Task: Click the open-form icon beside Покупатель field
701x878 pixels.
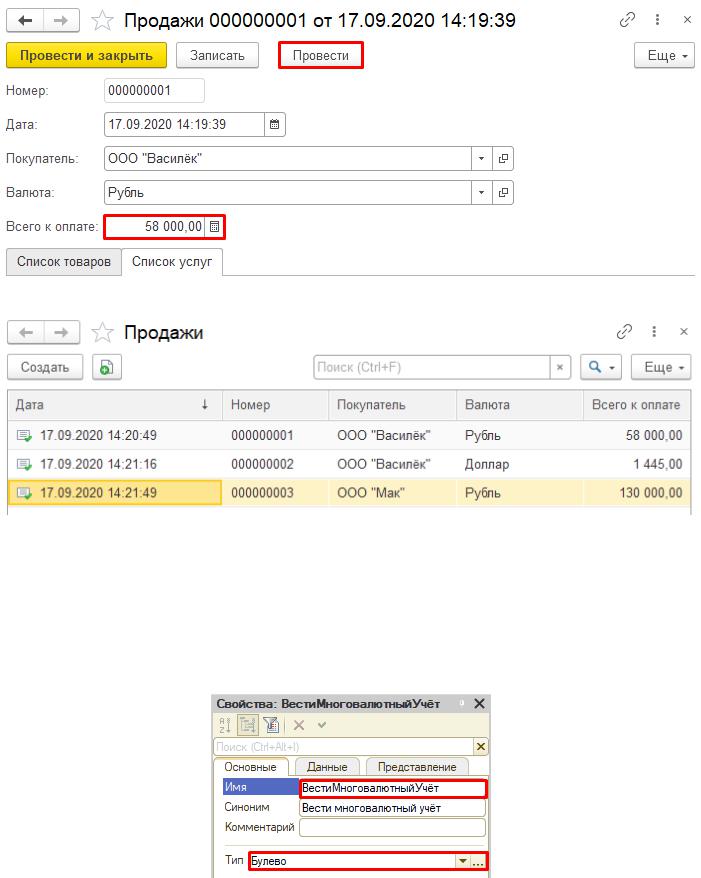Action: tap(503, 159)
